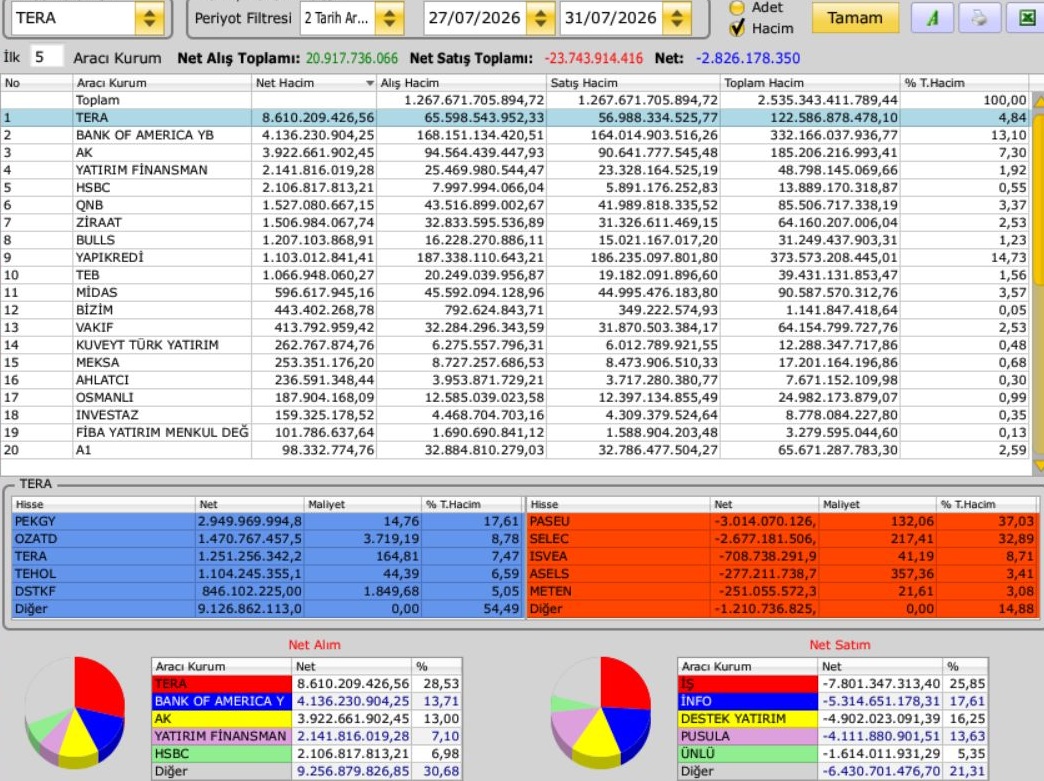Screen dimensions: 1044x781
Task: Select the YAPIKREDİ row
Action: tap(515, 258)
